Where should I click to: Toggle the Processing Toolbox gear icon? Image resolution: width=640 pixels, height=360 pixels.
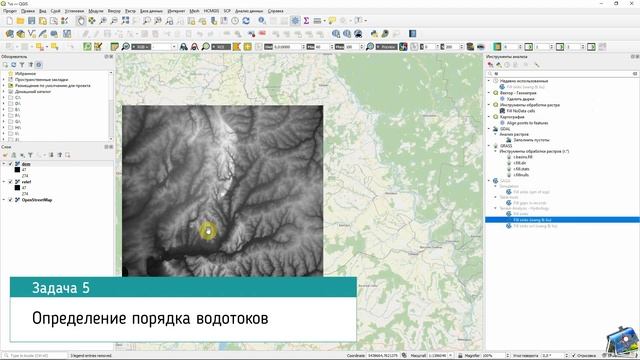click(x=295, y=21)
